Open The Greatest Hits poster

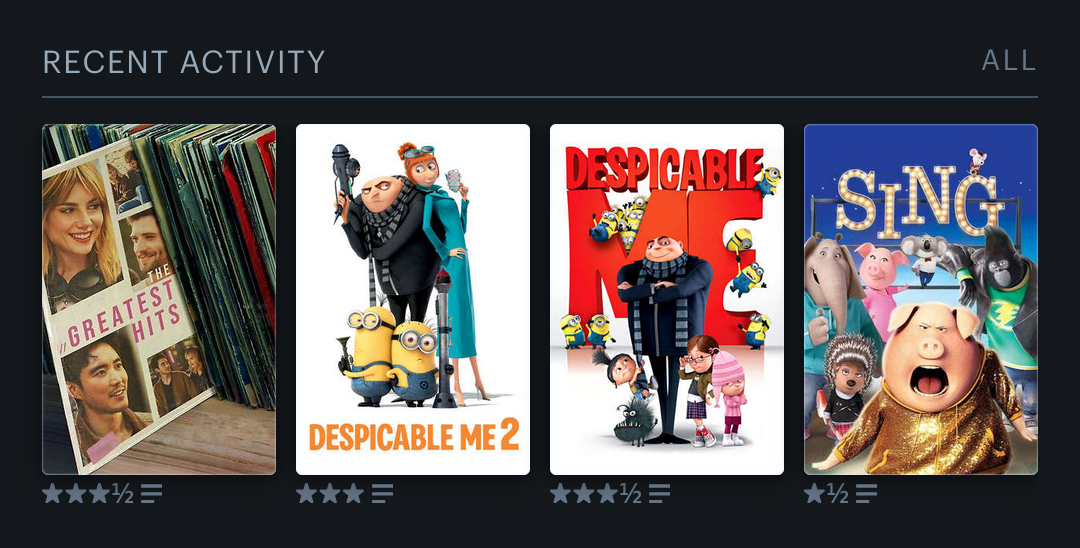[159, 299]
